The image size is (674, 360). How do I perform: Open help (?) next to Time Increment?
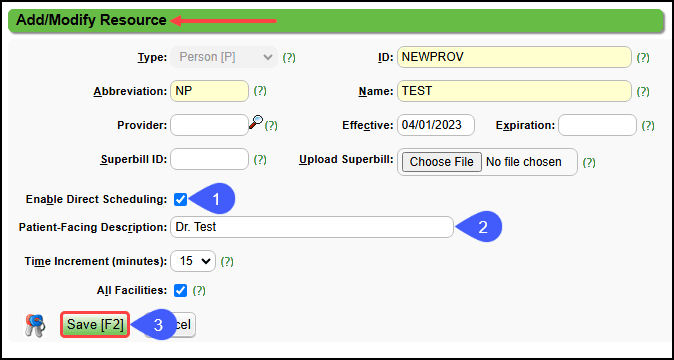pos(227,262)
